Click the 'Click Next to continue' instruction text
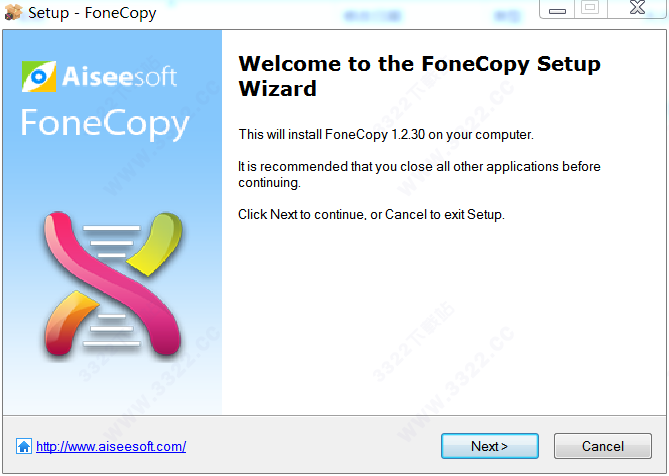669x476 pixels. click(371, 215)
